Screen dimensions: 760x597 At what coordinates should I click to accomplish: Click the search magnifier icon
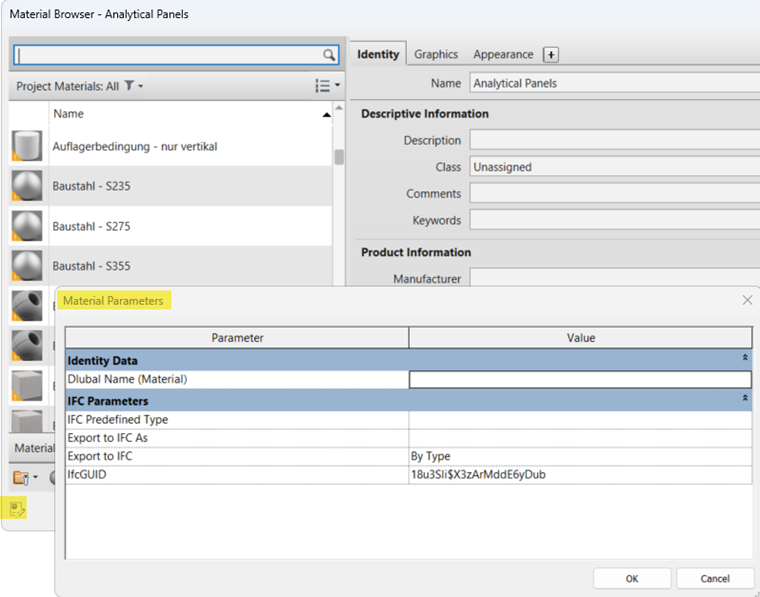click(x=329, y=55)
